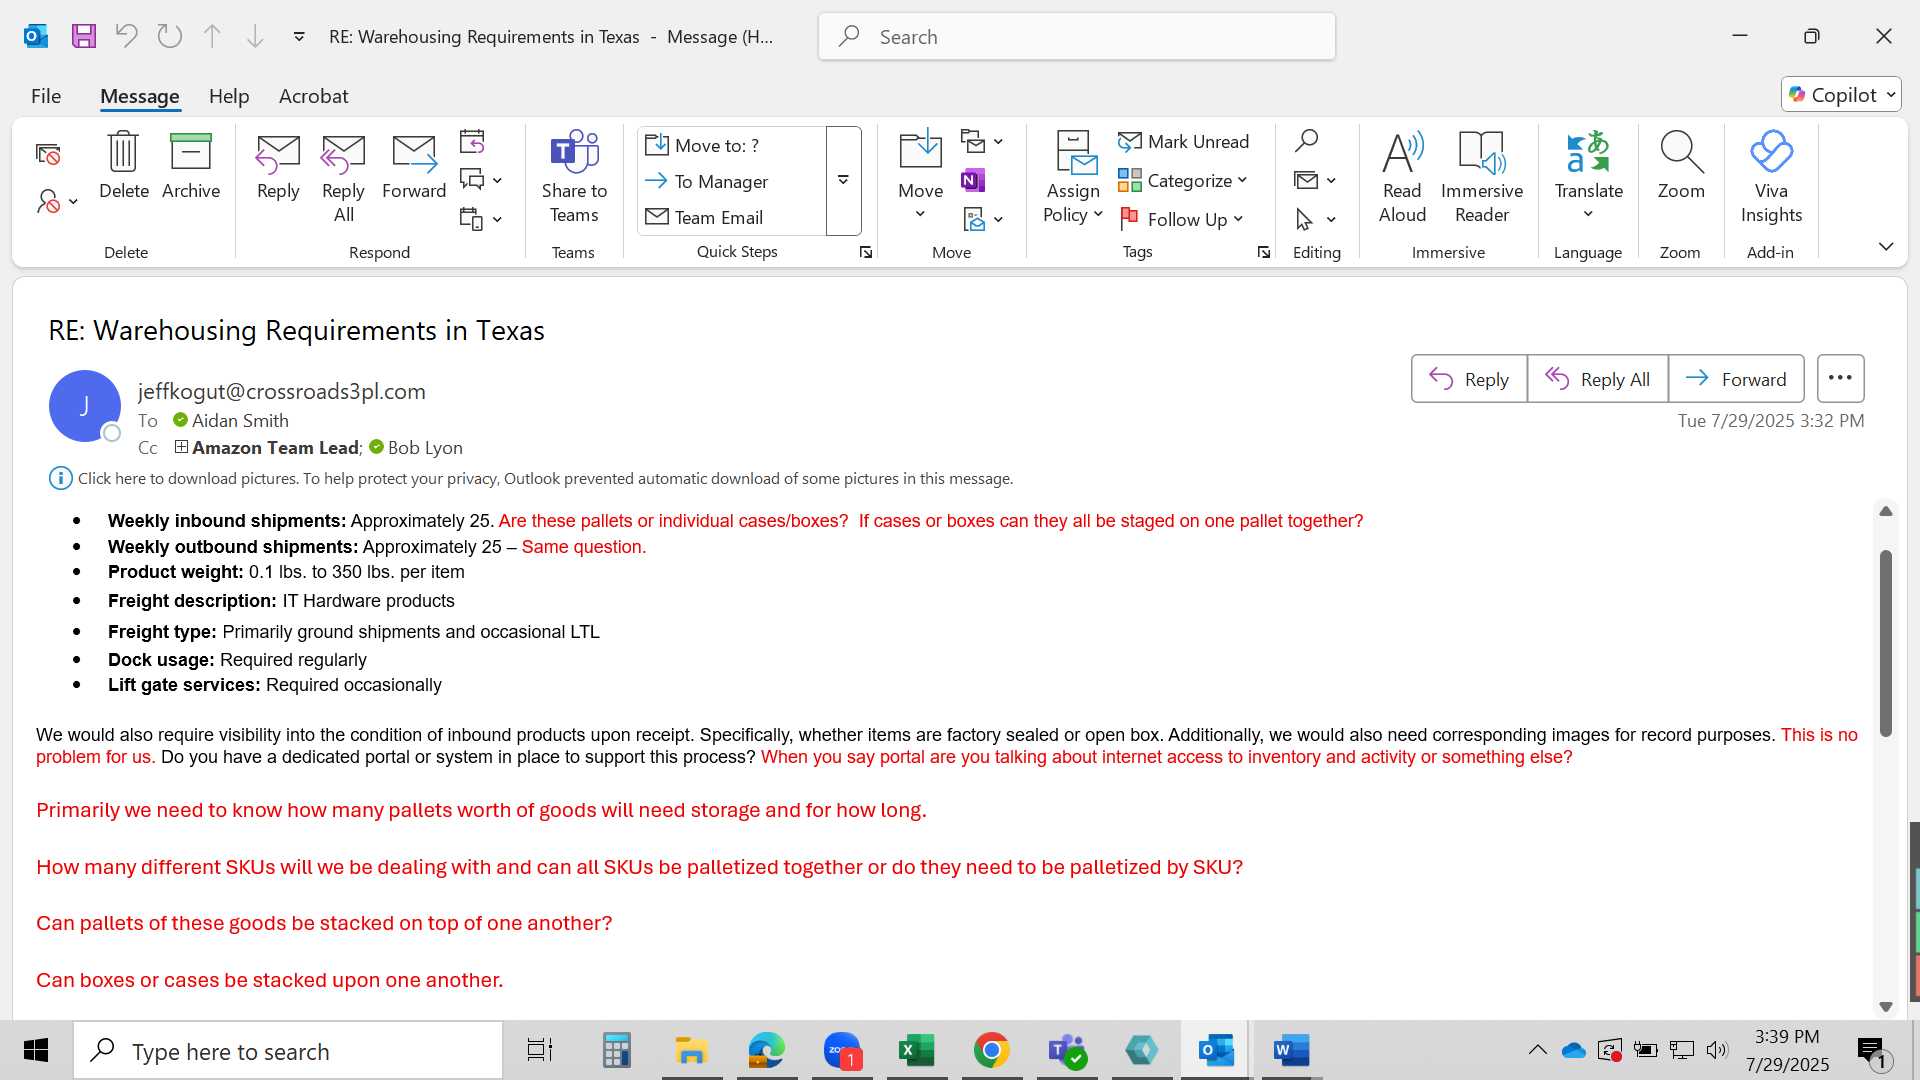Mark message as Unread
Image resolution: width=1920 pixels, height=1080 pixels.
click(x=1184, y=141)
